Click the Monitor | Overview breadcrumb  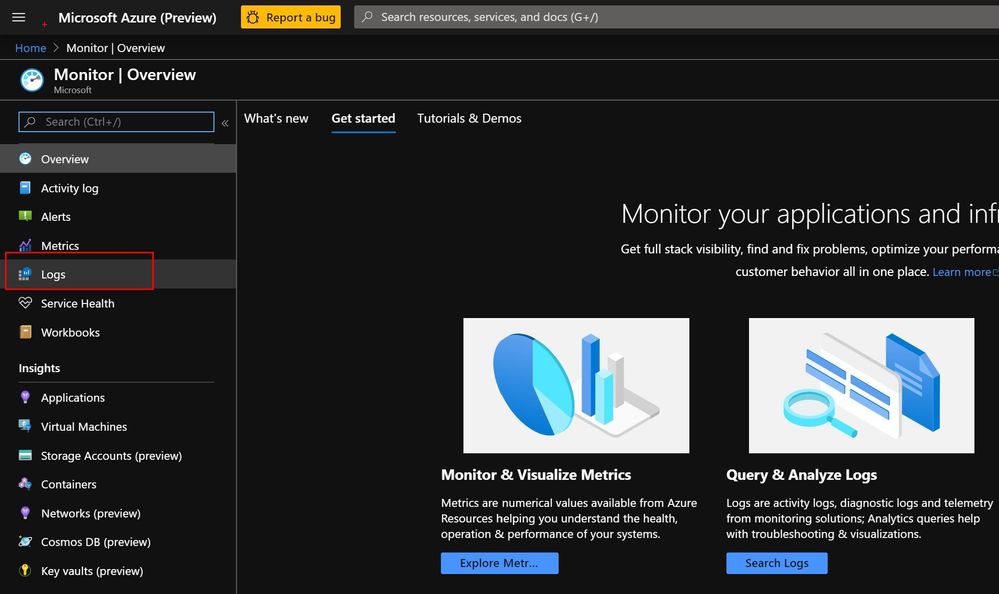[115, 48]
